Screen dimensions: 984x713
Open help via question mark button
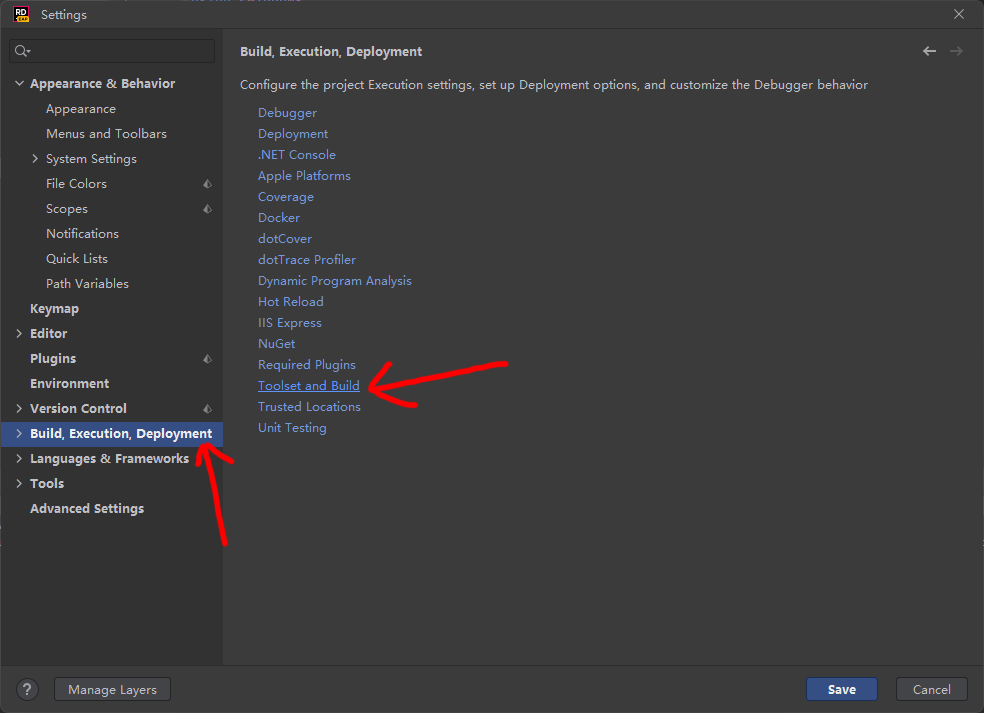click(x=27, y=689)
